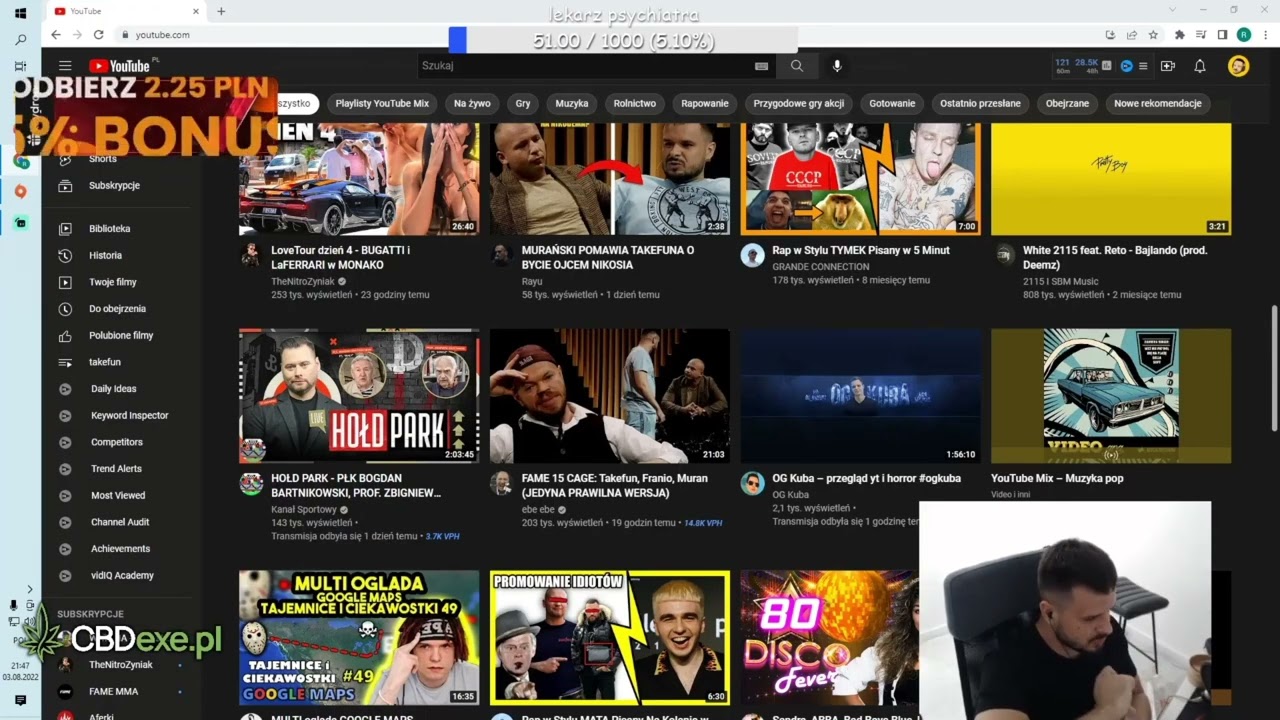
Task: Open the vidIQ stats bar chart icon
Action: 1107,66
